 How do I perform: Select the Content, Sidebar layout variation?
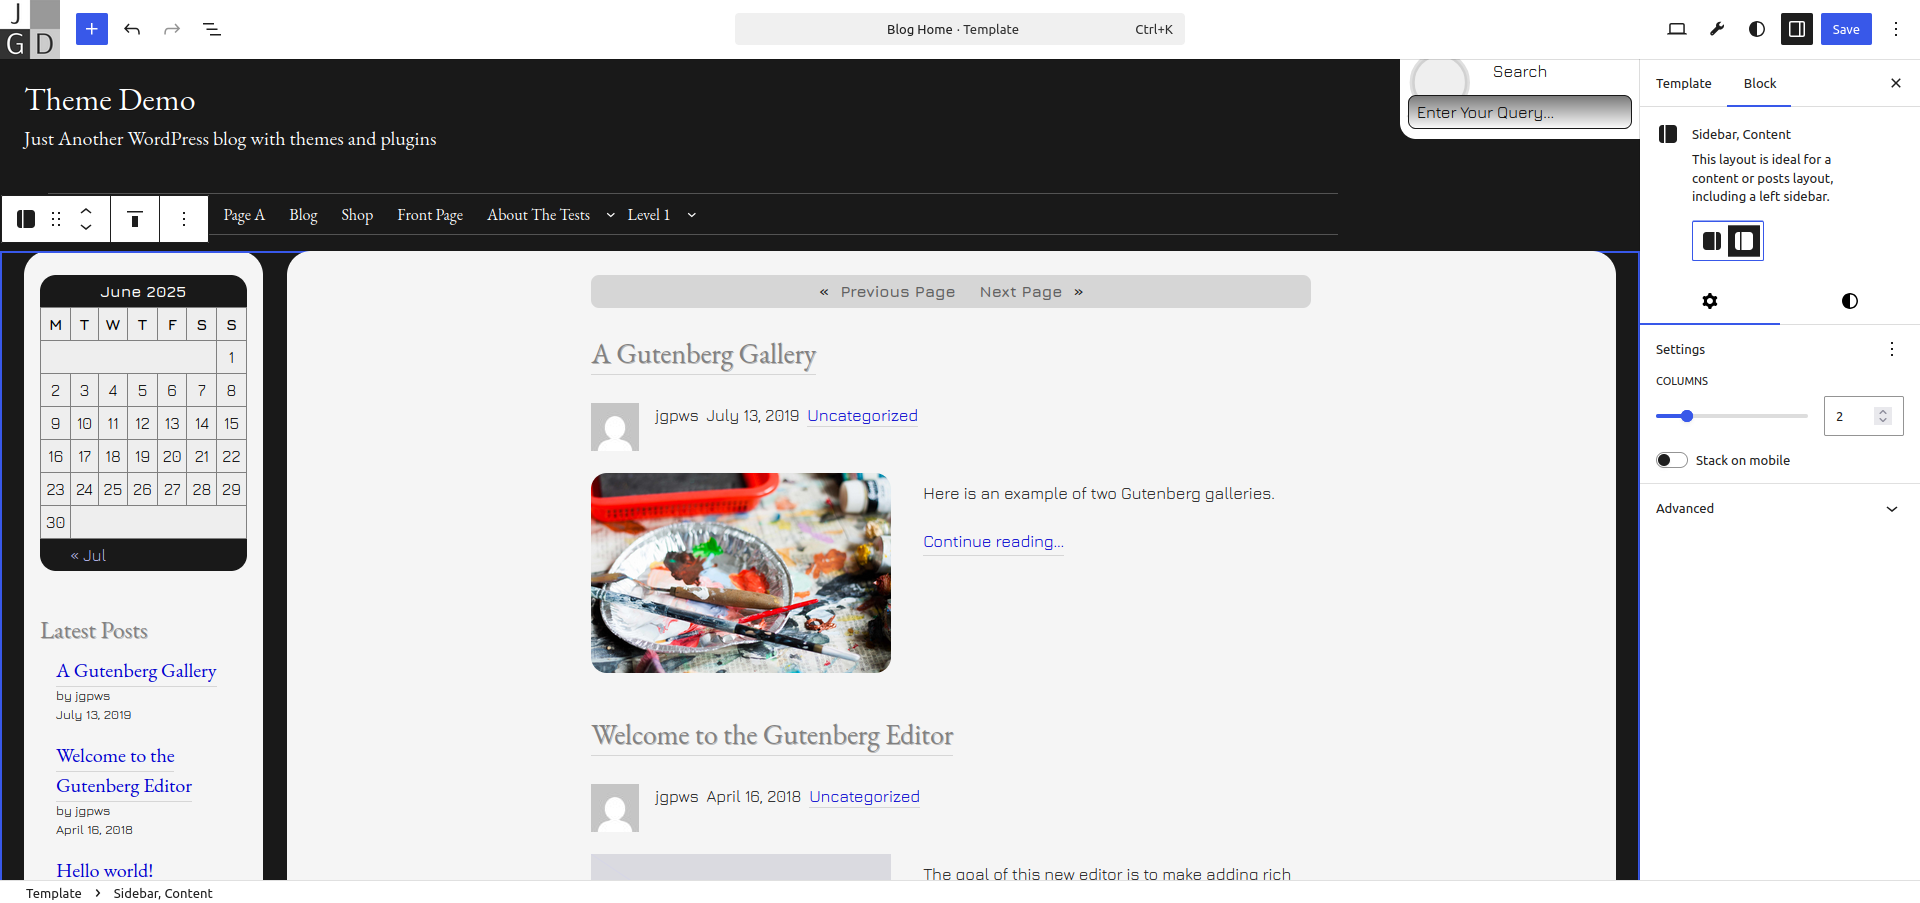coord(1712,241)
